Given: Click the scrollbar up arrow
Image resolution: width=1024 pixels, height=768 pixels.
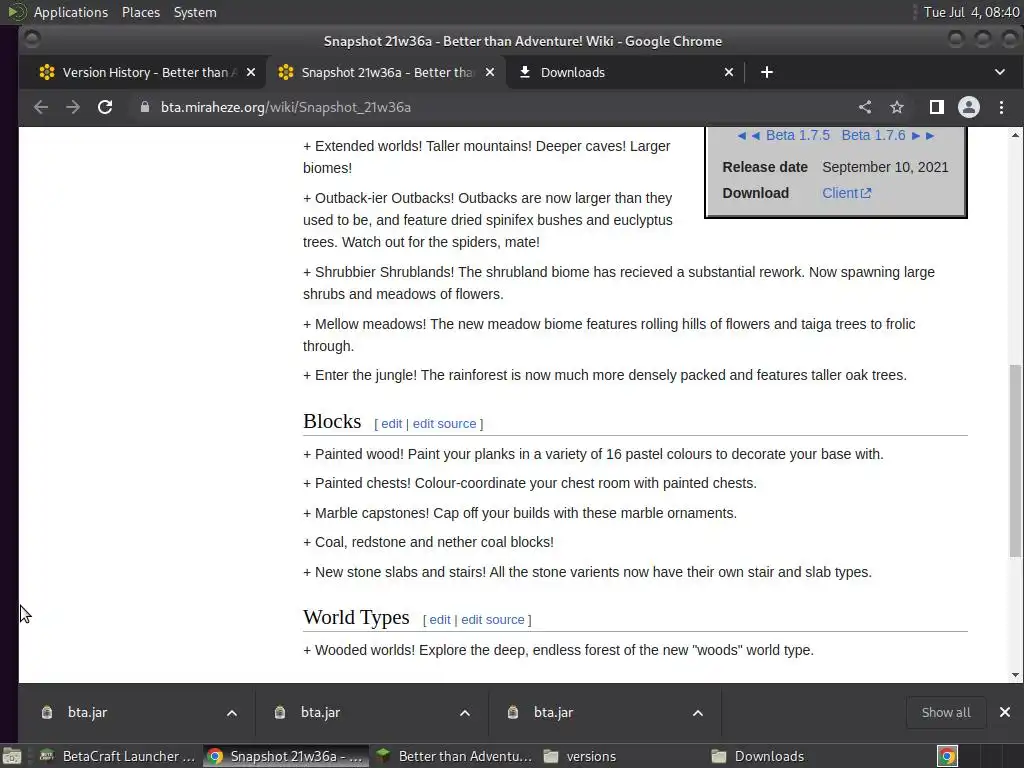Looking at the screenshot, I should [1015, 135].
